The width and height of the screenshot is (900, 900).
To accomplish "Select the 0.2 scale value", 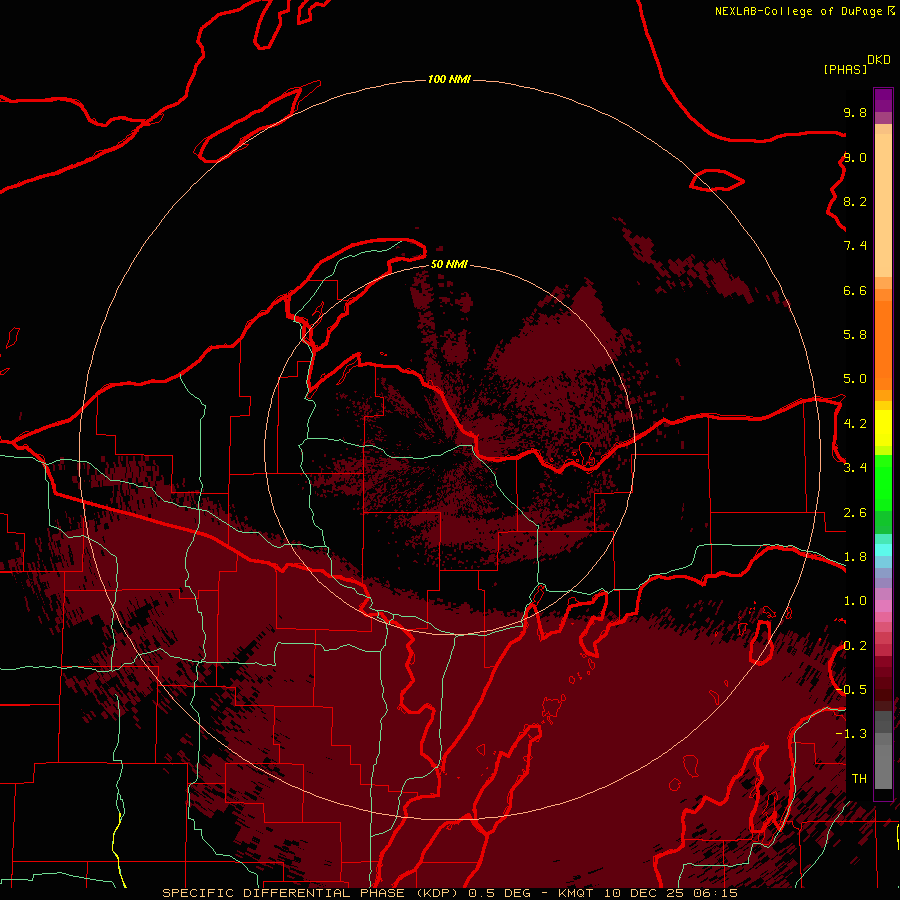I will [x=855, y=646].
